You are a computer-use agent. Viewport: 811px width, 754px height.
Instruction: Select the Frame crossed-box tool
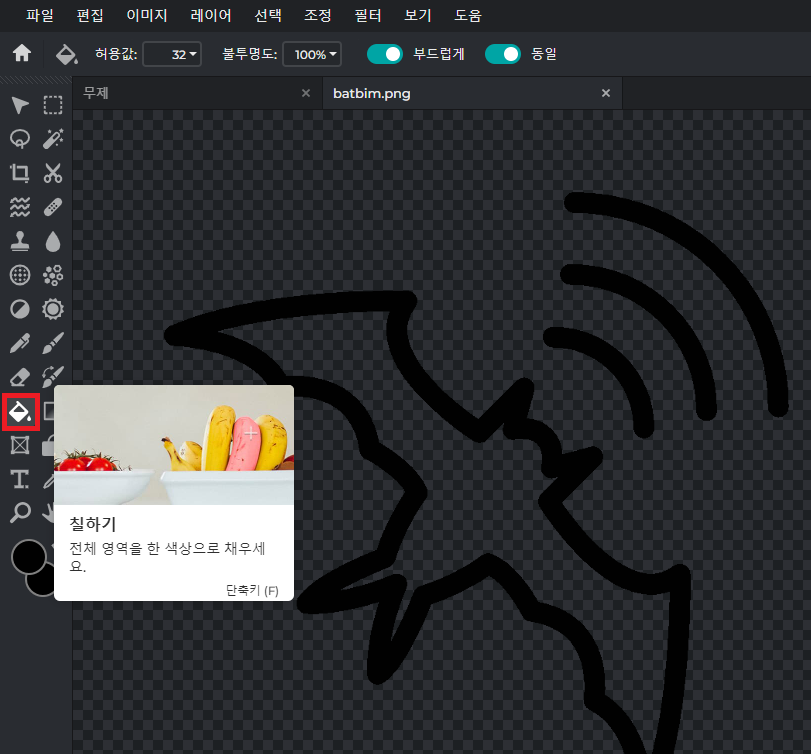click(20, 445)
